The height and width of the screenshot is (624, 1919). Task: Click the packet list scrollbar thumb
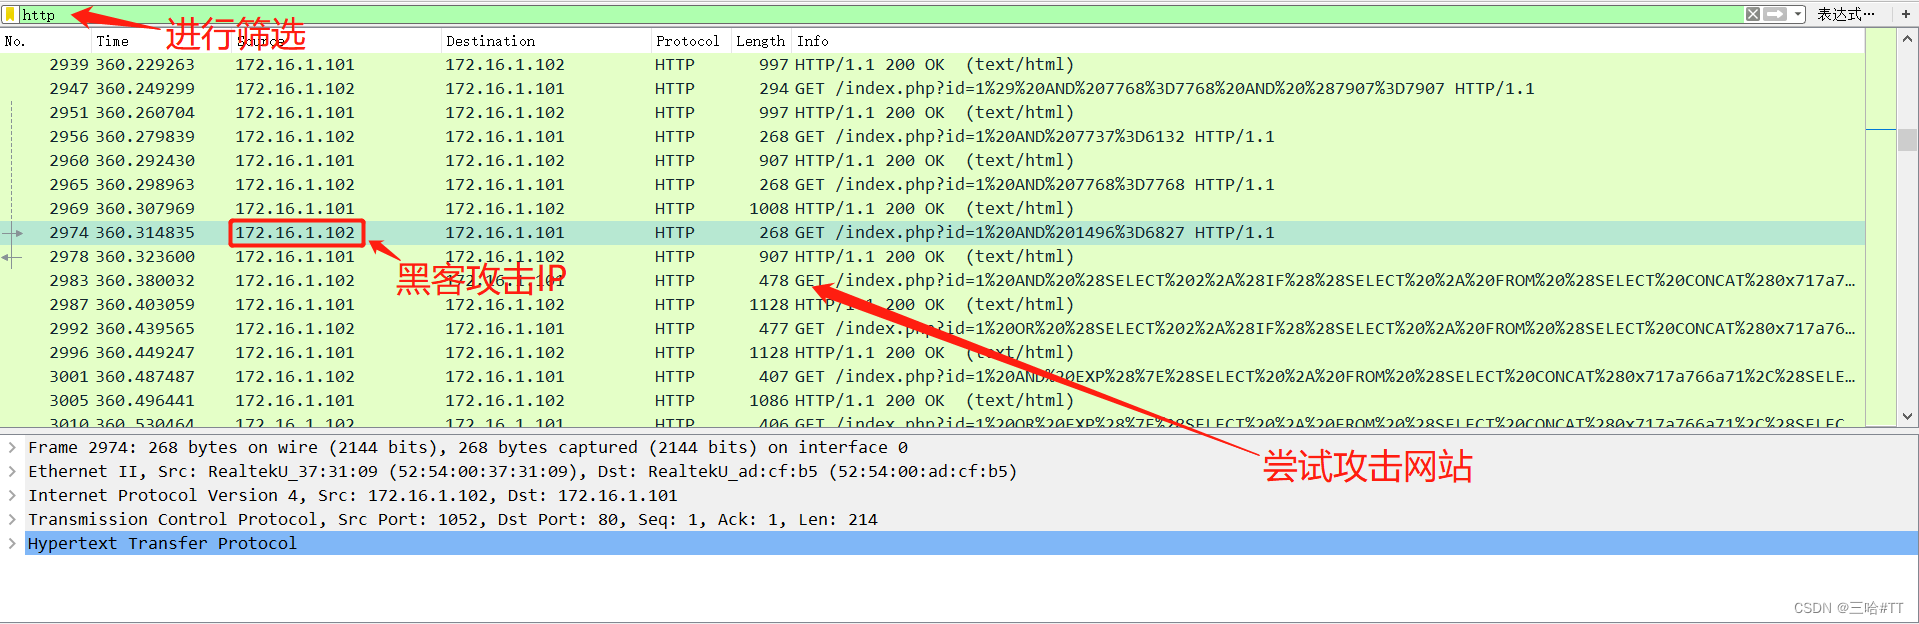(1907, 139)
